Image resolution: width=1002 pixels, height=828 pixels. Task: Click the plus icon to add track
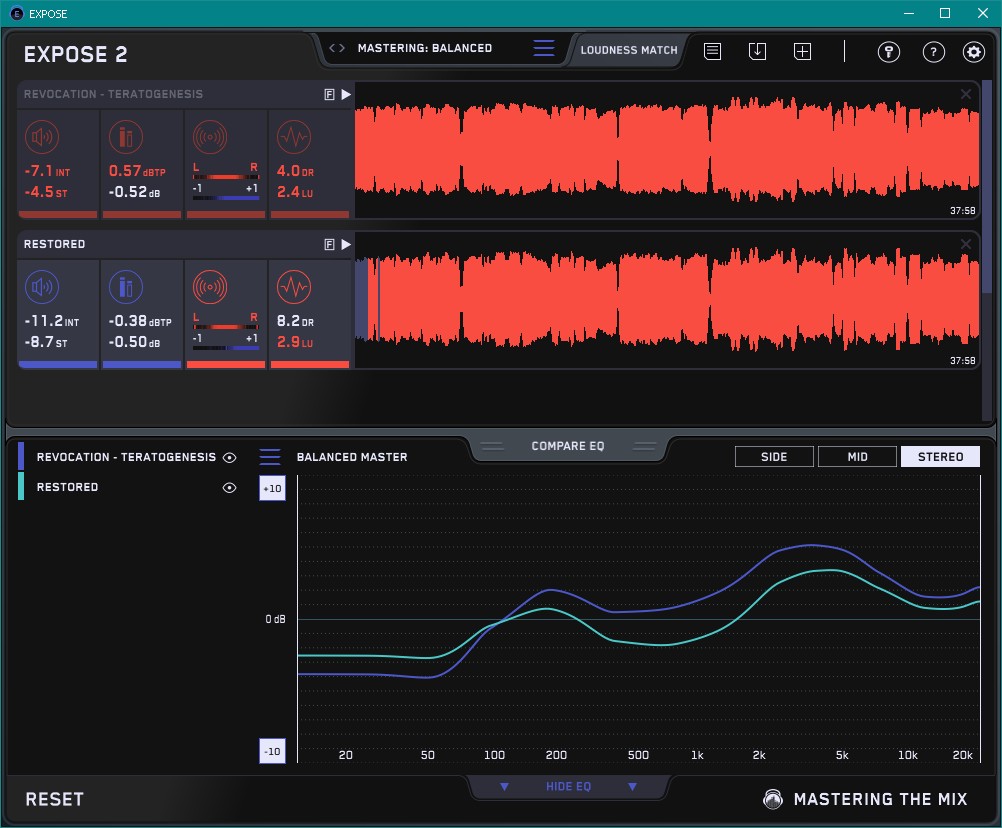click(x=802, y=51)
